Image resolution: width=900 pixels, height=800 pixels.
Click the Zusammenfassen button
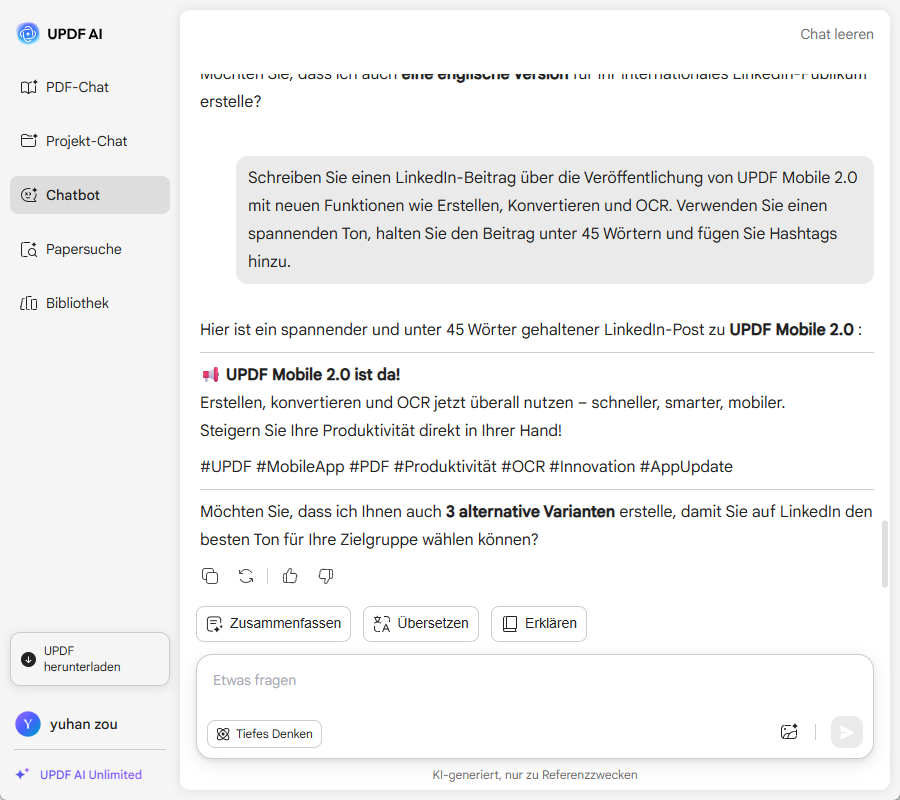(x=273, y=624)
